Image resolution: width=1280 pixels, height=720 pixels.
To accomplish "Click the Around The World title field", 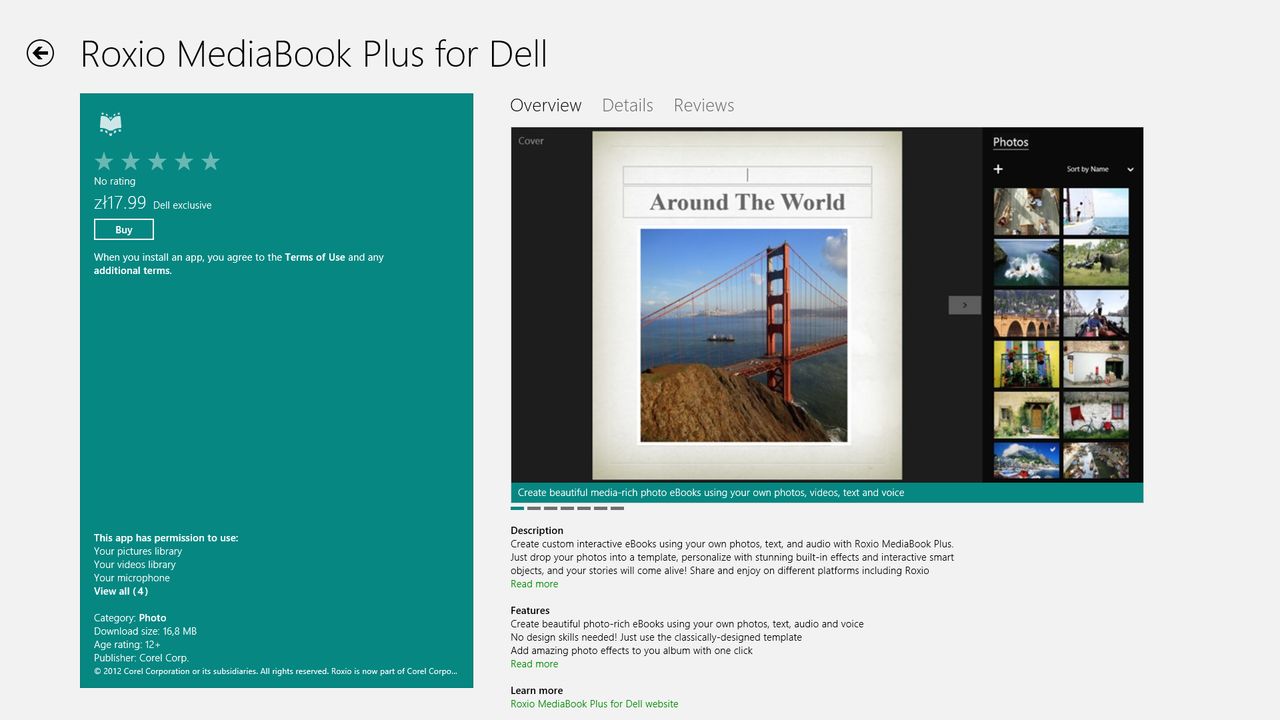I will pyautogui.click(x=747, y=202).
